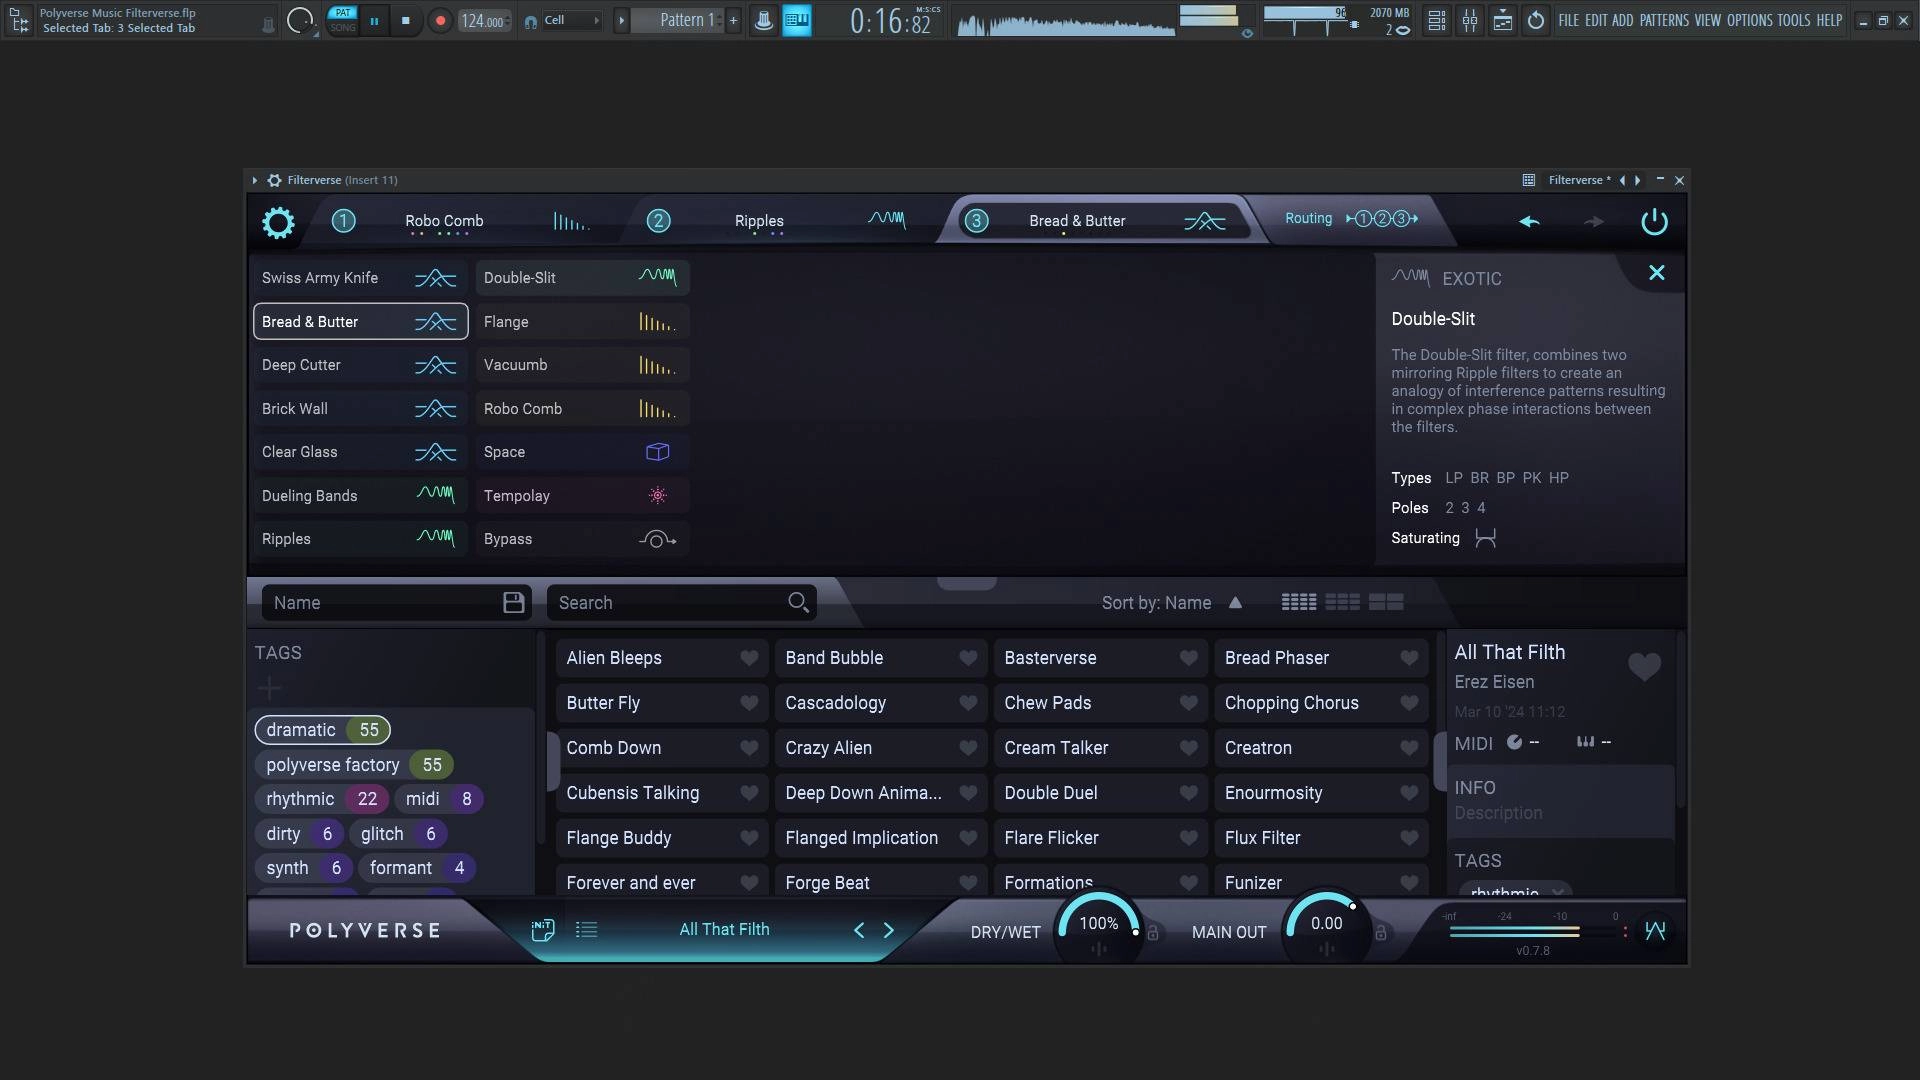The height and width of the screenshot is (1080, 1920).
Task: Open the Filterverse plugin preset dropdown in title bar
Action: click(x=1579, y=180)
